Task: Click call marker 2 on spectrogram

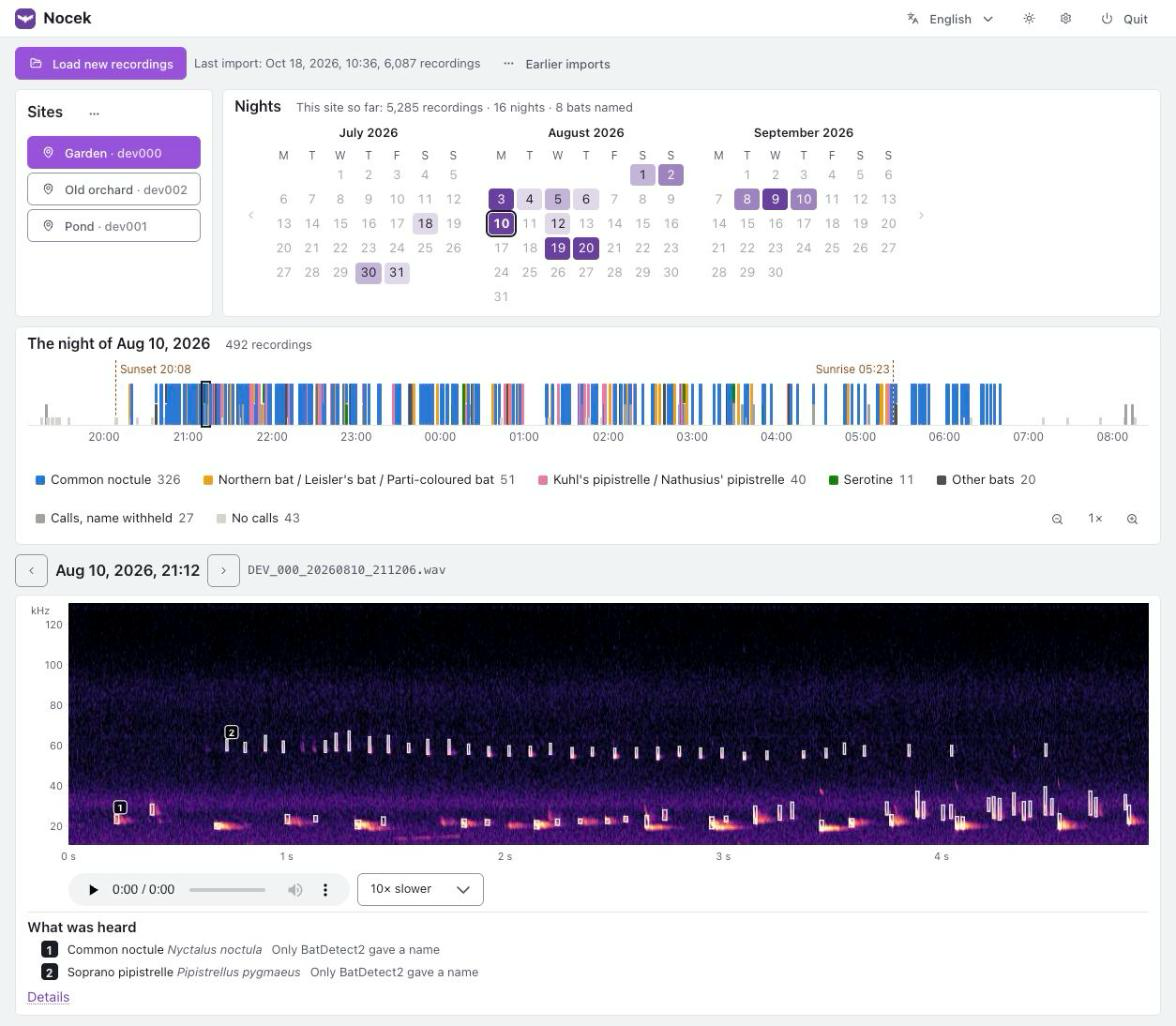Action: click(232, 732)
